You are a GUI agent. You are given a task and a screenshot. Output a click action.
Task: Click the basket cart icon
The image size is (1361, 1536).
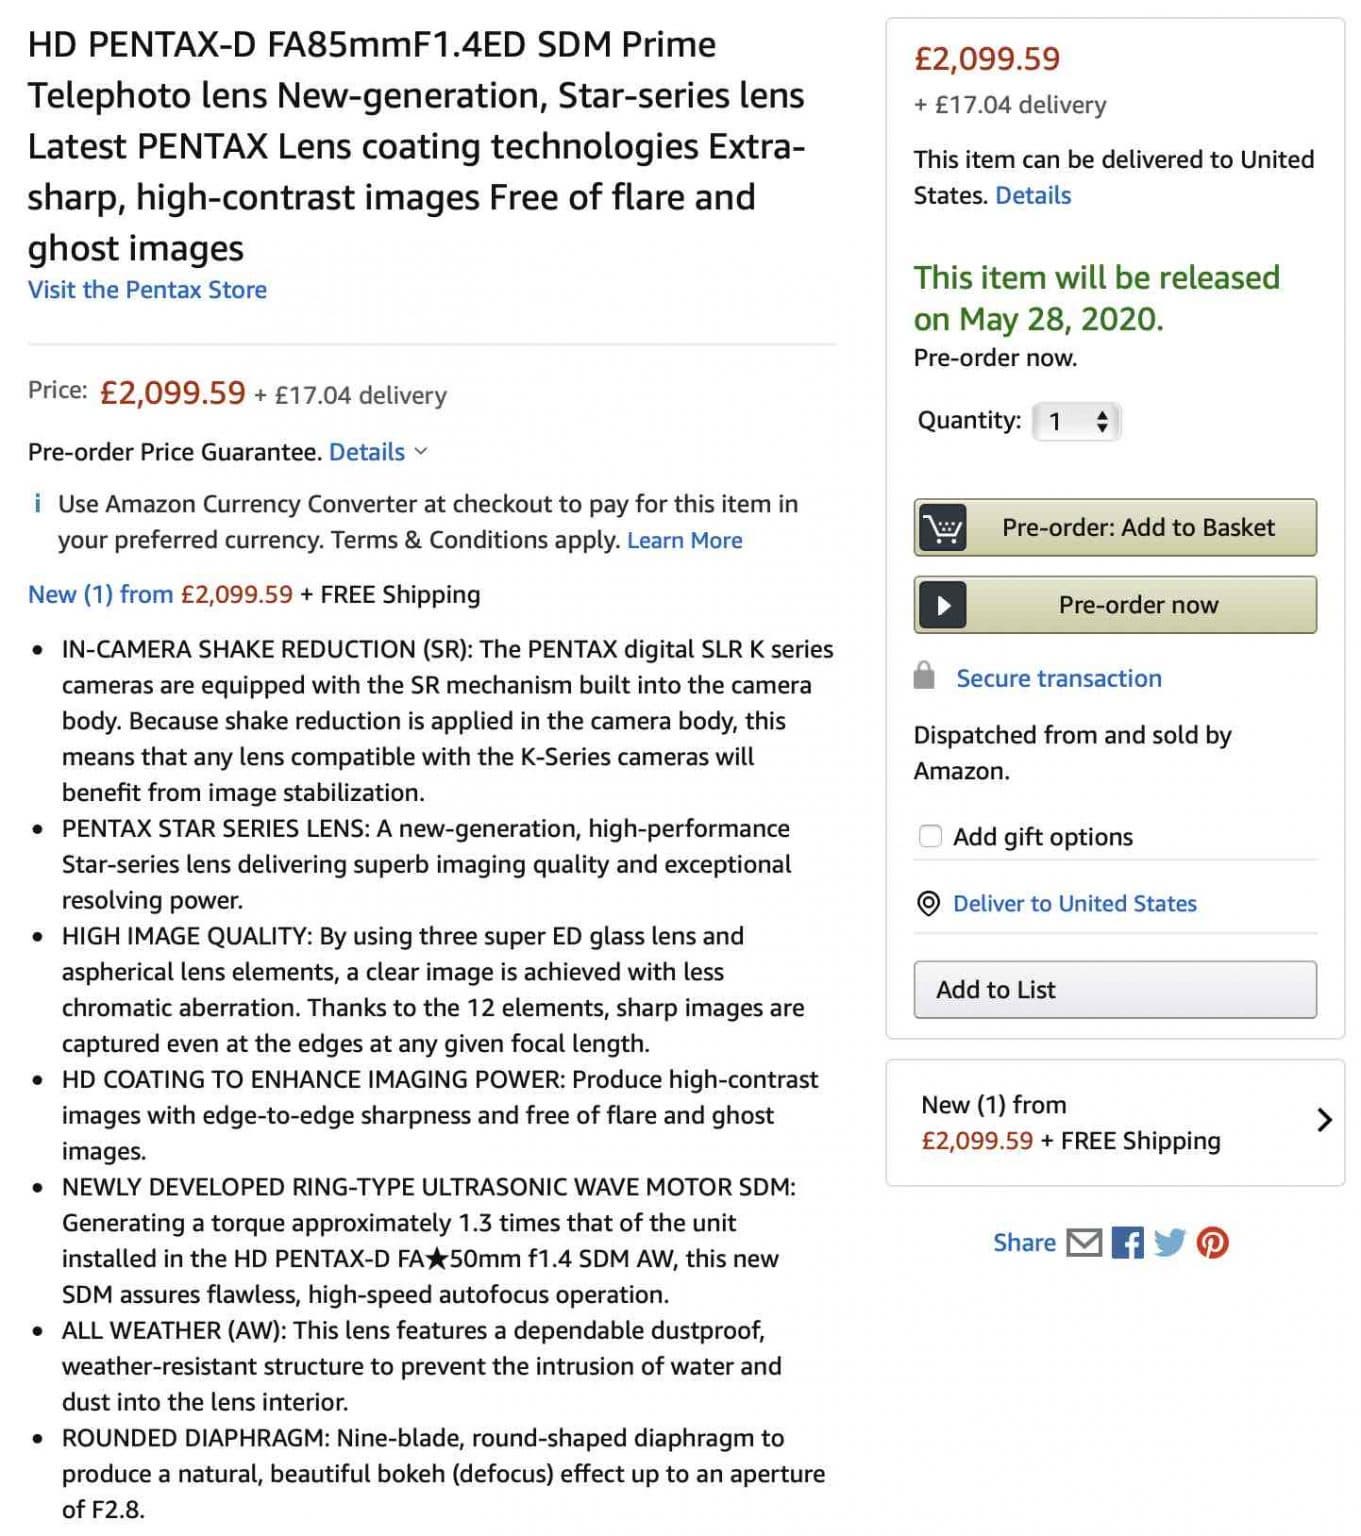pyautogui.click(x=942, y=527)
